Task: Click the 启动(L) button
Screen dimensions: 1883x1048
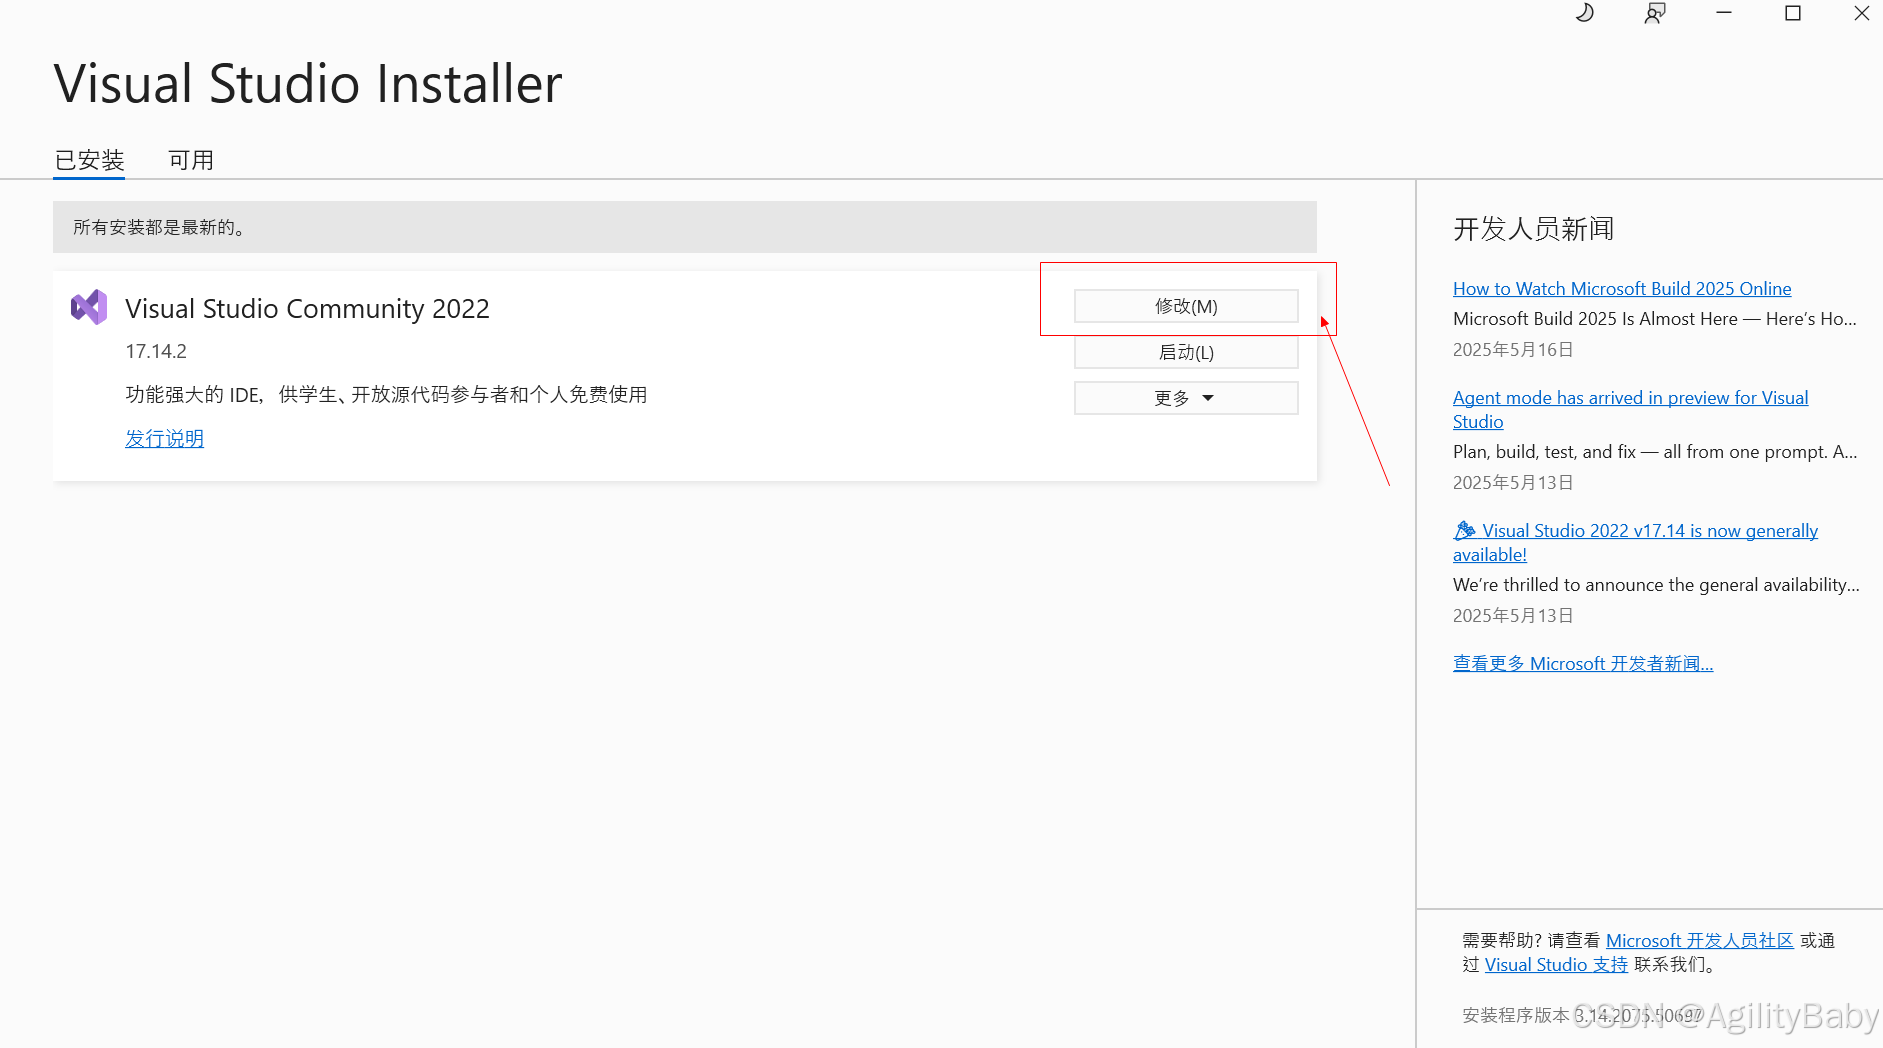Action: tap(1186, 352)
